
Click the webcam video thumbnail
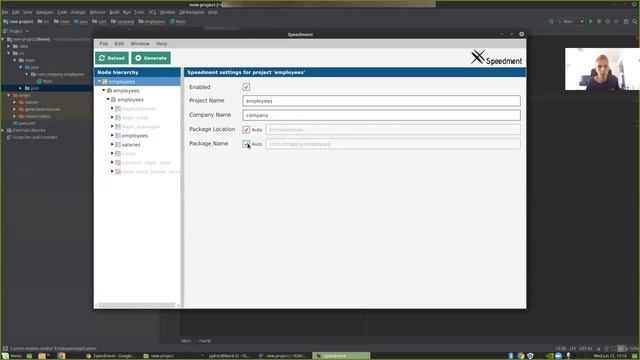(602, 69)
